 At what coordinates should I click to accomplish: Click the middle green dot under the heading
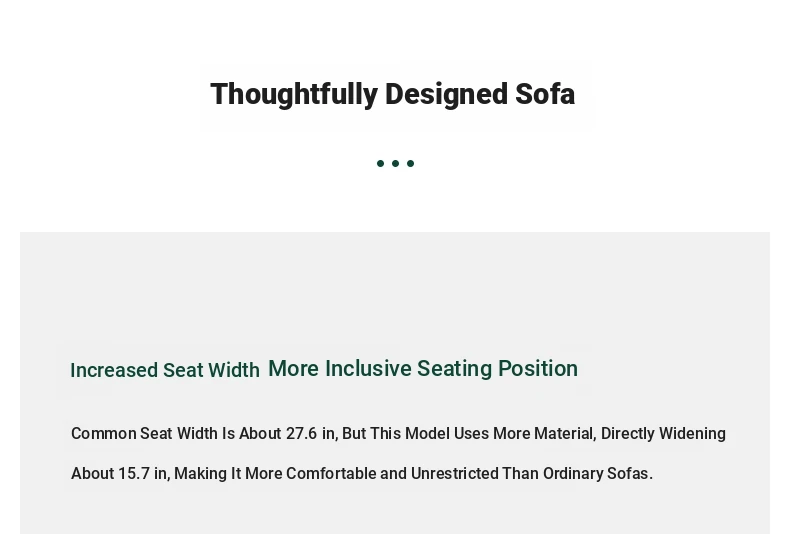(396, 163)
